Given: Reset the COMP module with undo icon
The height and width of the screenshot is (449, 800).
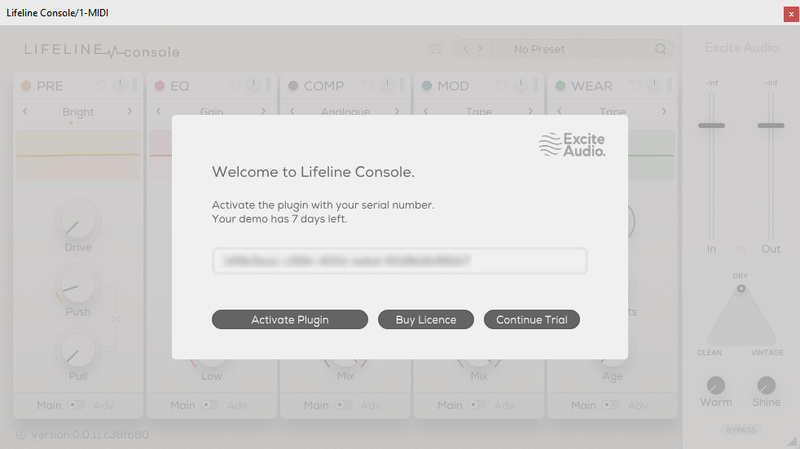Looking at the screenshot, I should point(368,85).
